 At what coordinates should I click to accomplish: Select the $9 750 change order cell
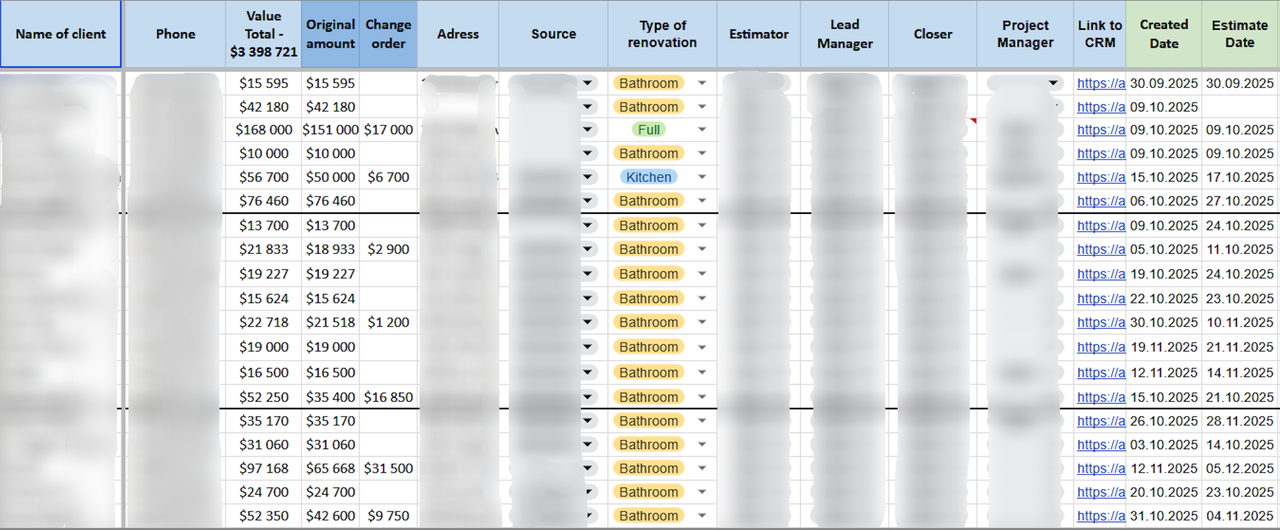click(388, 517)
